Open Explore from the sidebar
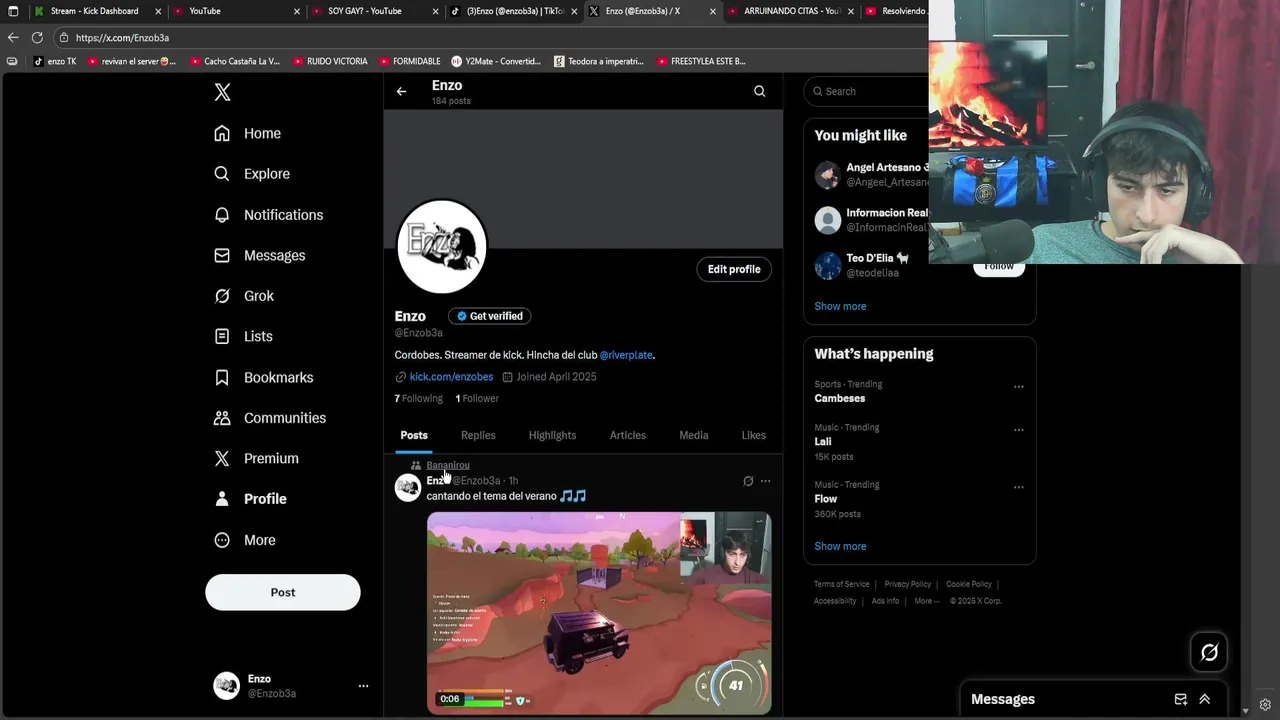Screen dimensions: 1280x720 (x=252, y=174)
